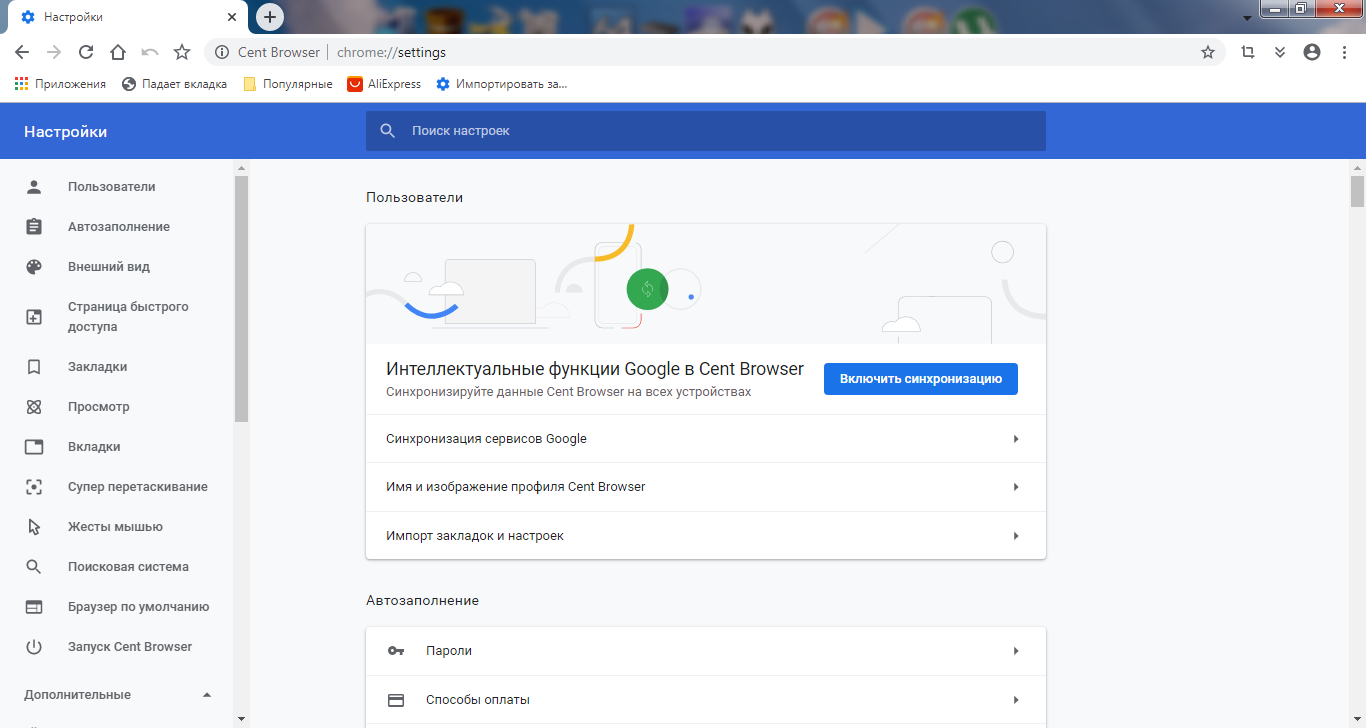Open the user profile avatar icon
This screenshot has width=1366, height=728.
click(1312, 52)
